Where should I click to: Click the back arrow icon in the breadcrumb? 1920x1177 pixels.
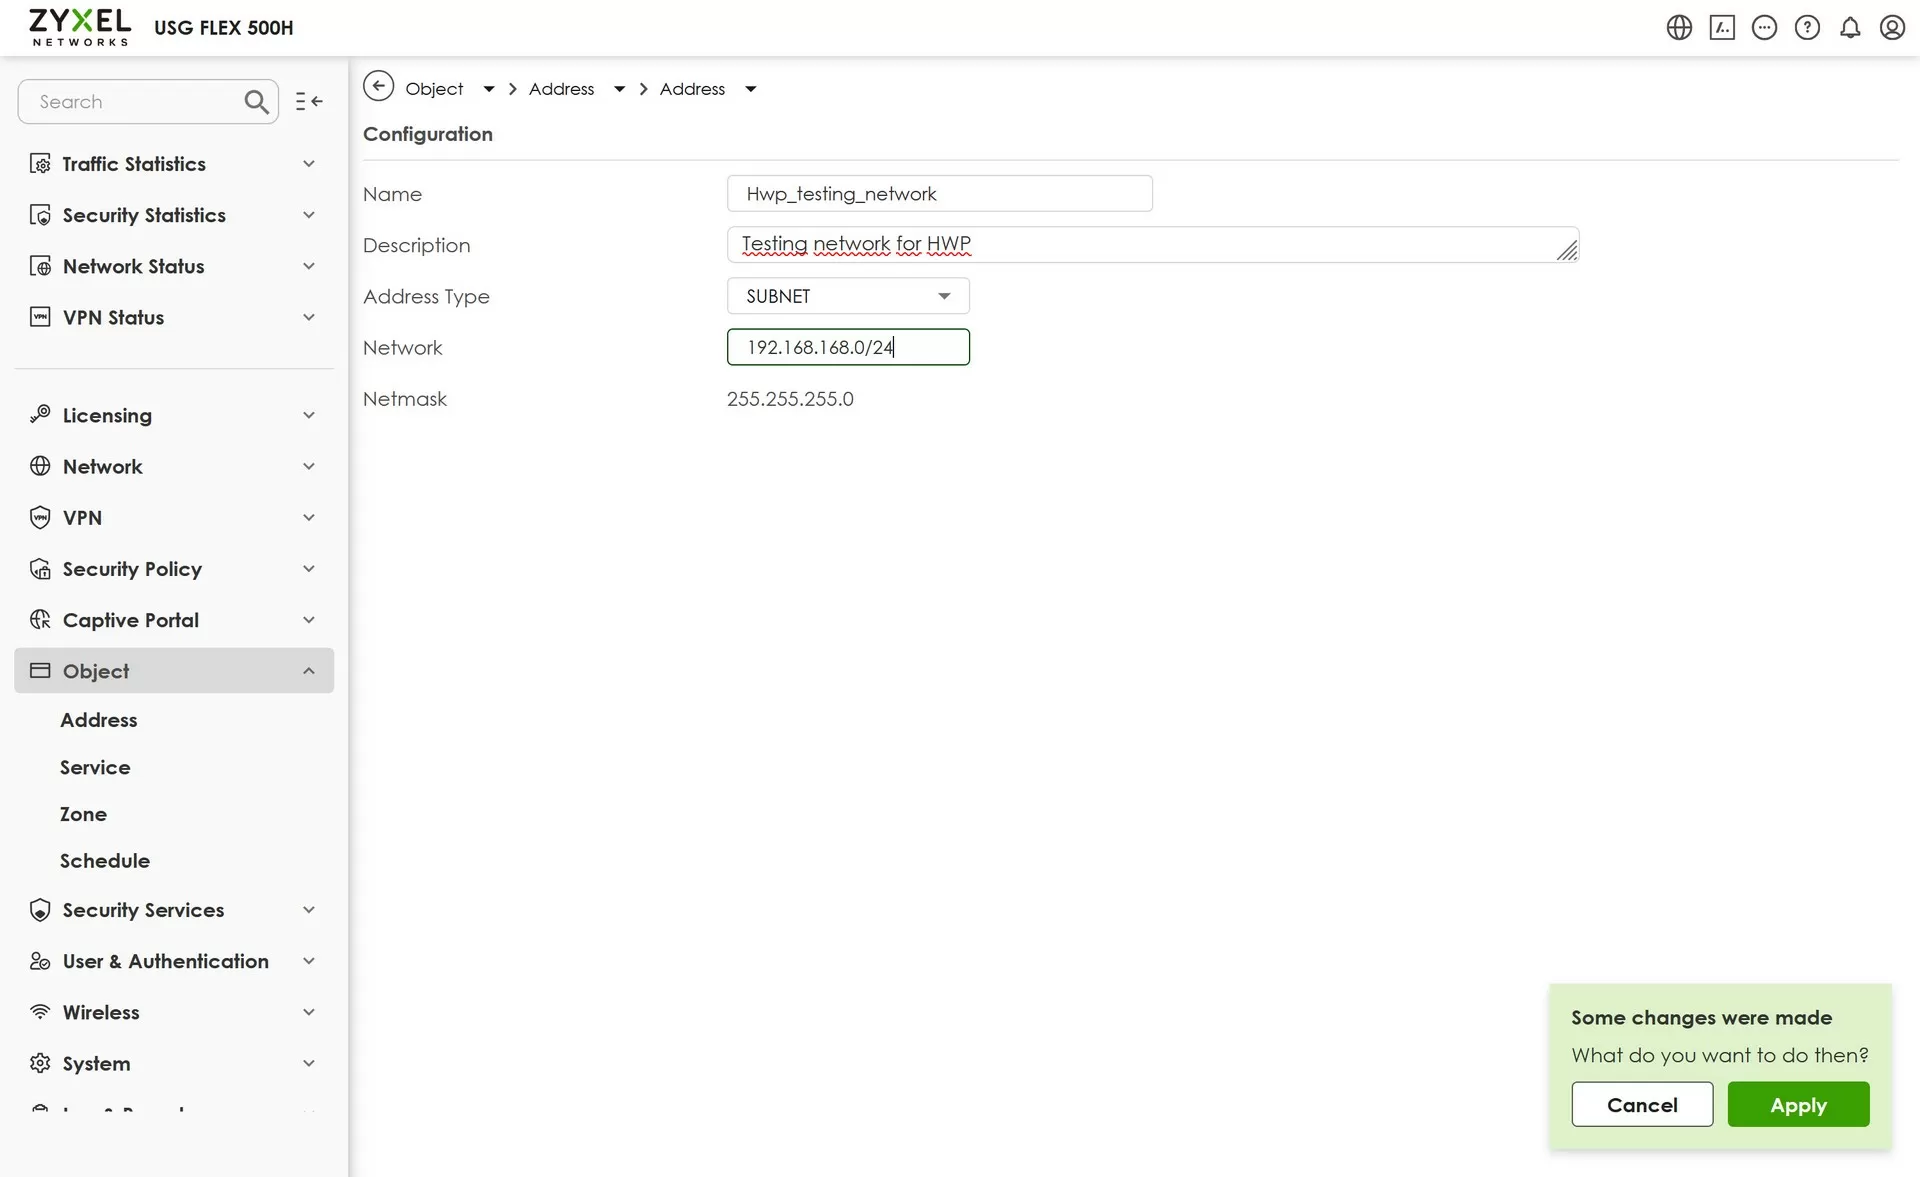(378, 86)
